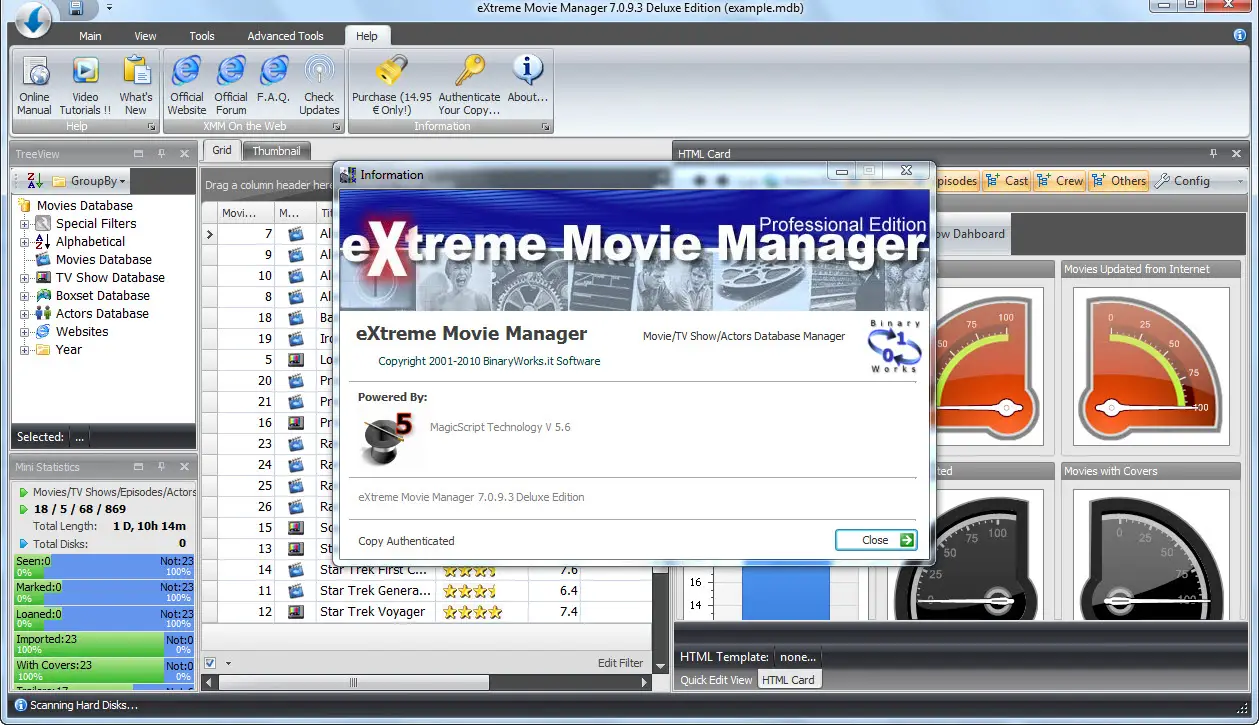Expand the Websites tree node
Screen dimensions: 1259x725
point(25,332)
